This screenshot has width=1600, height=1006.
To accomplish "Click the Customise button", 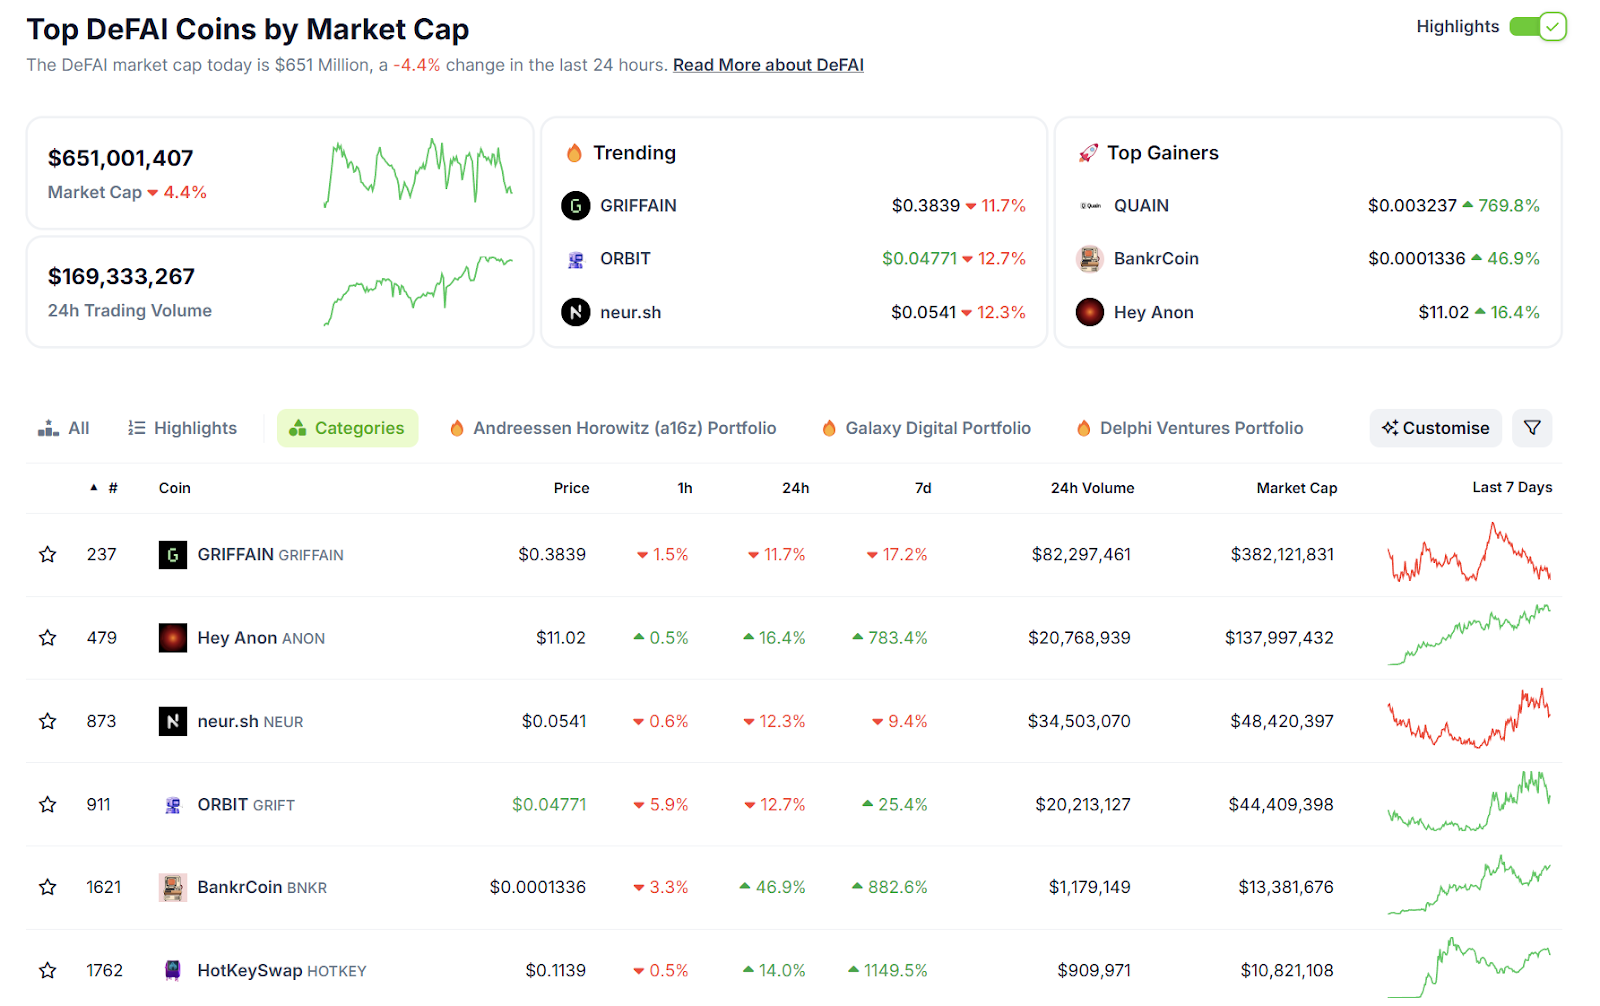I will click(x=1436, y=428).
